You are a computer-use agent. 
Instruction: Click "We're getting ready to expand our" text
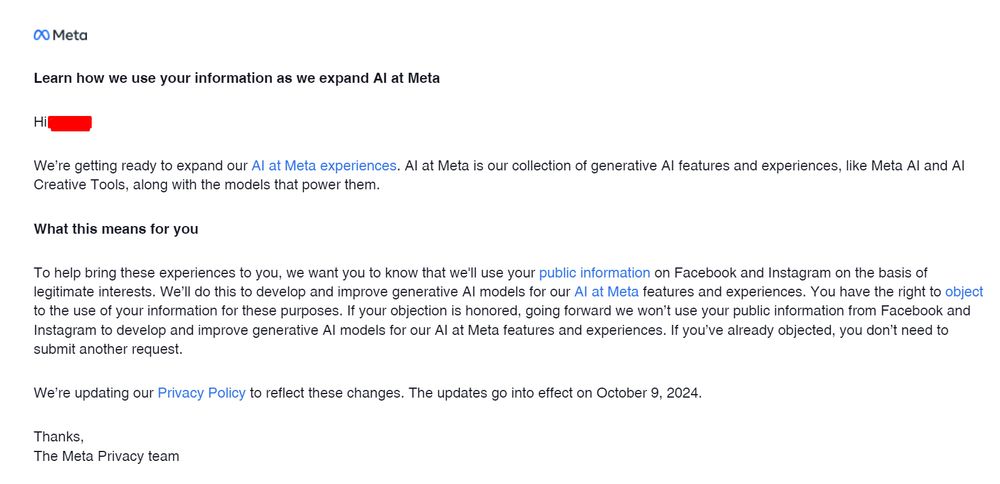tap(140, 166)
